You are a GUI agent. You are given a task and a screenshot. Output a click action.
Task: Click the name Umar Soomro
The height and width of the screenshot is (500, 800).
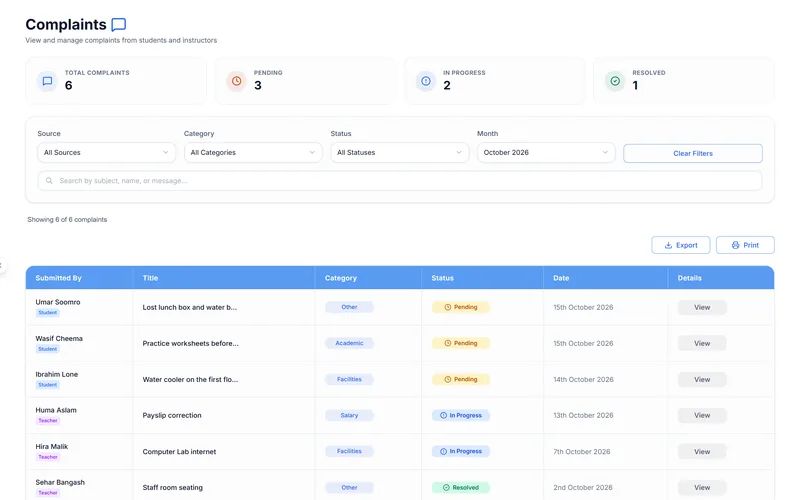[x=58, y=302]
